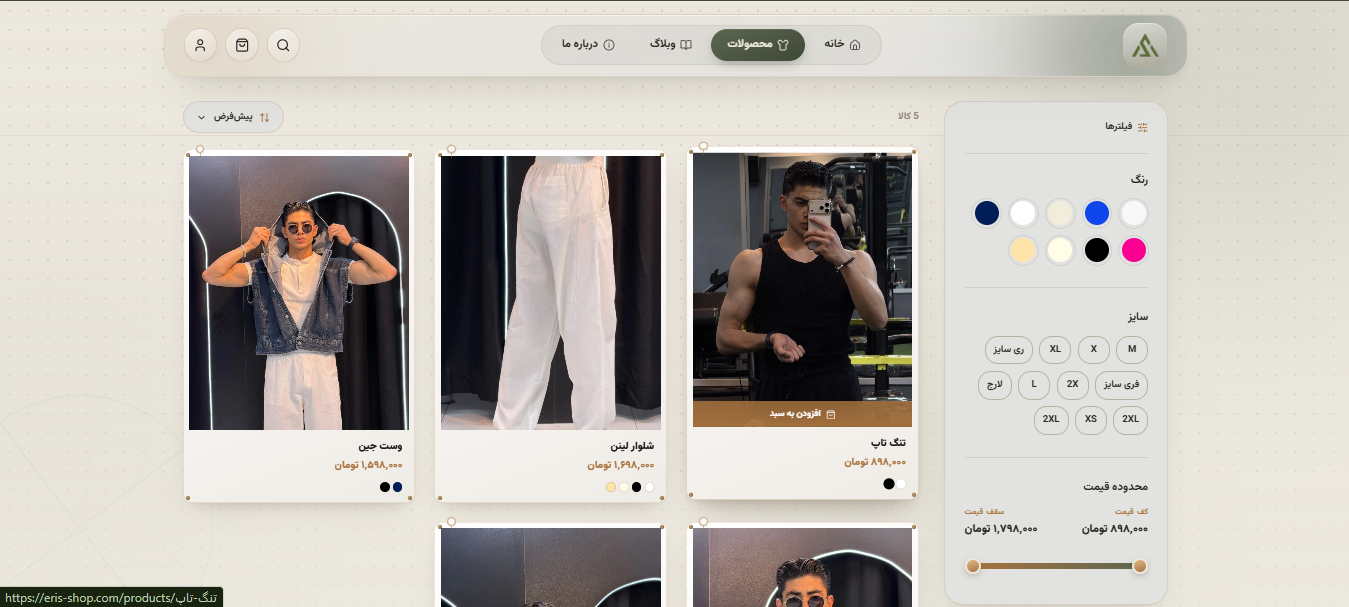Go to خانه home page
Viewport: 1349px width, 607px height.
842,45
